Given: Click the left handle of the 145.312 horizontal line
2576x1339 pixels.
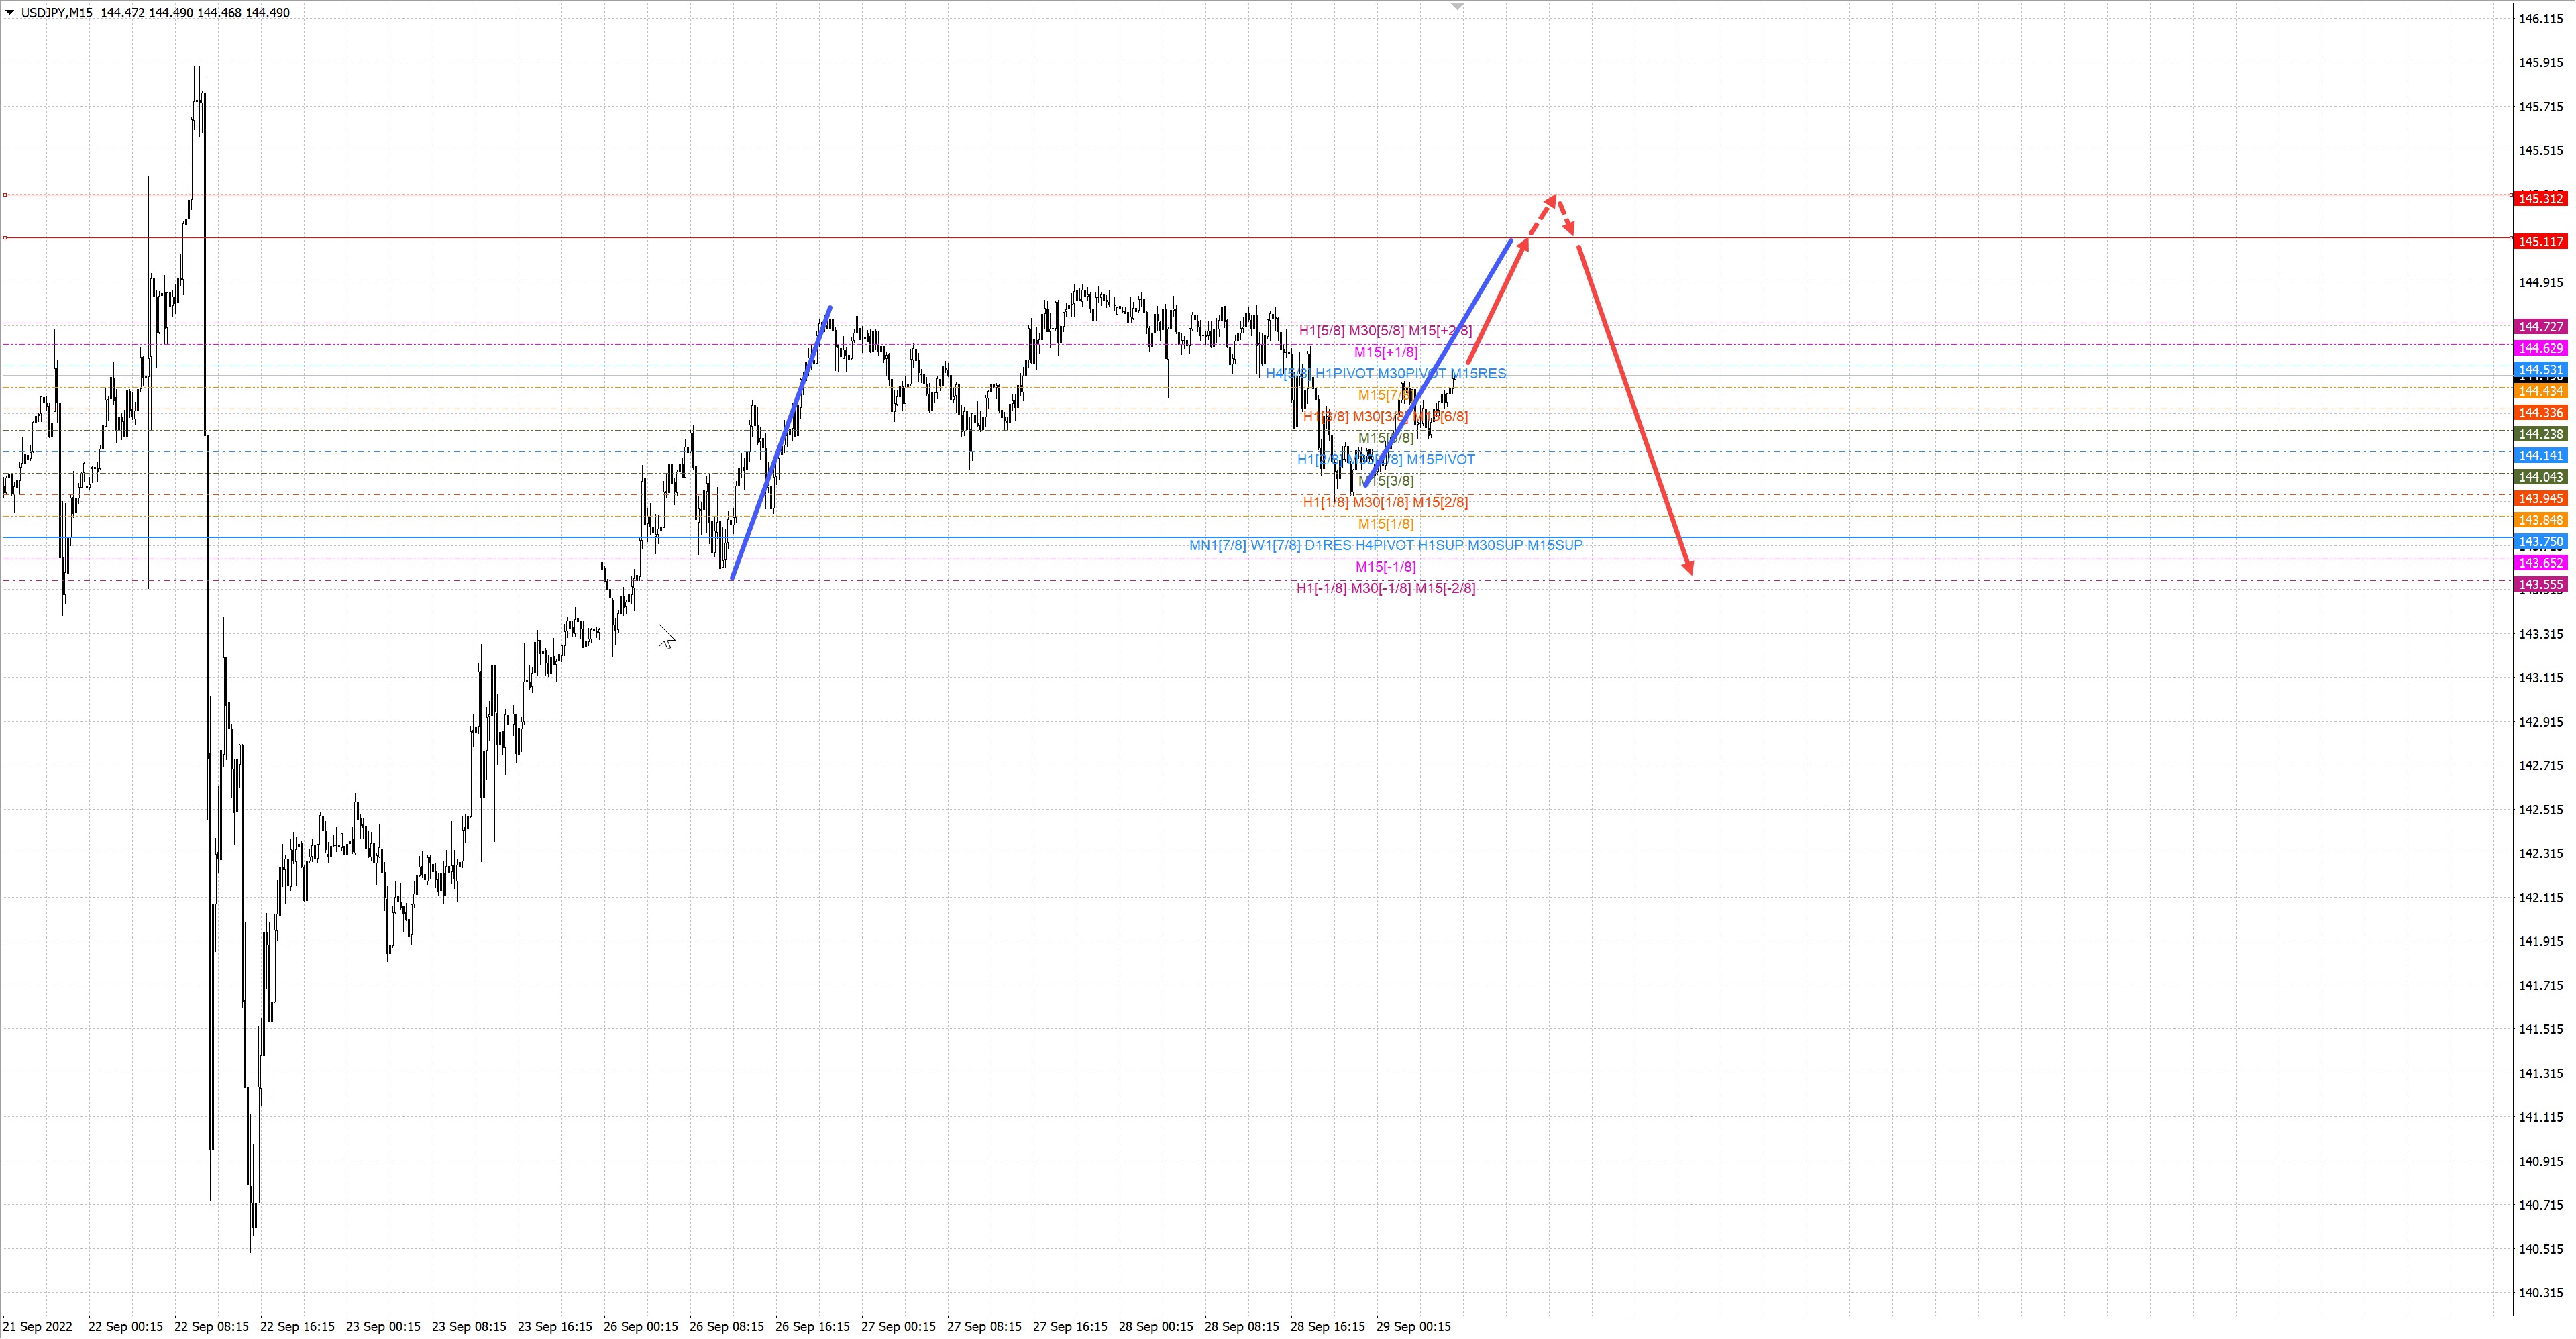Looking at the screenshot, I should point(5,195).
